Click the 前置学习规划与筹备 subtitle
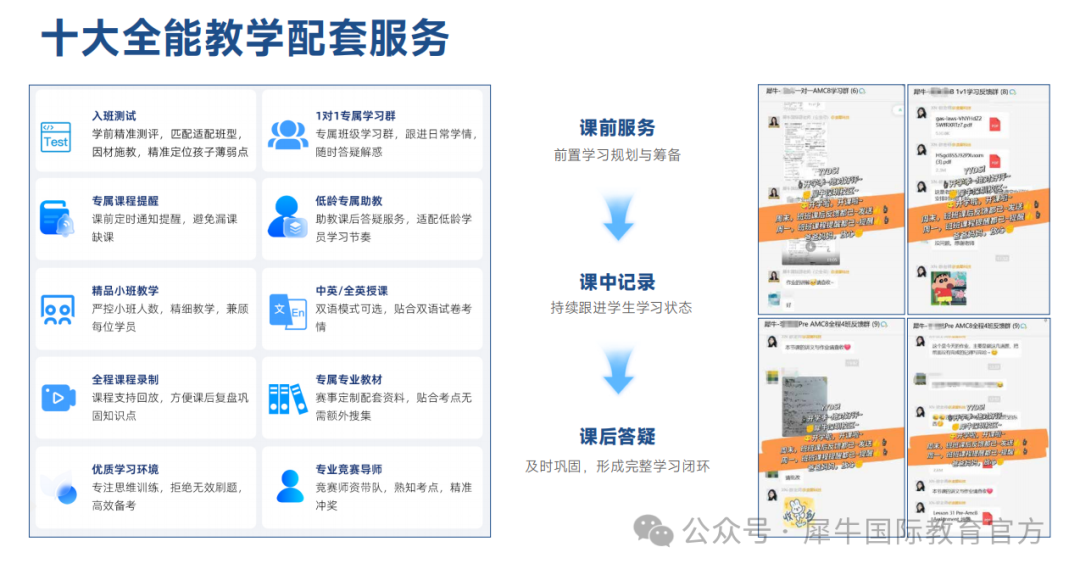 (617, 155)
